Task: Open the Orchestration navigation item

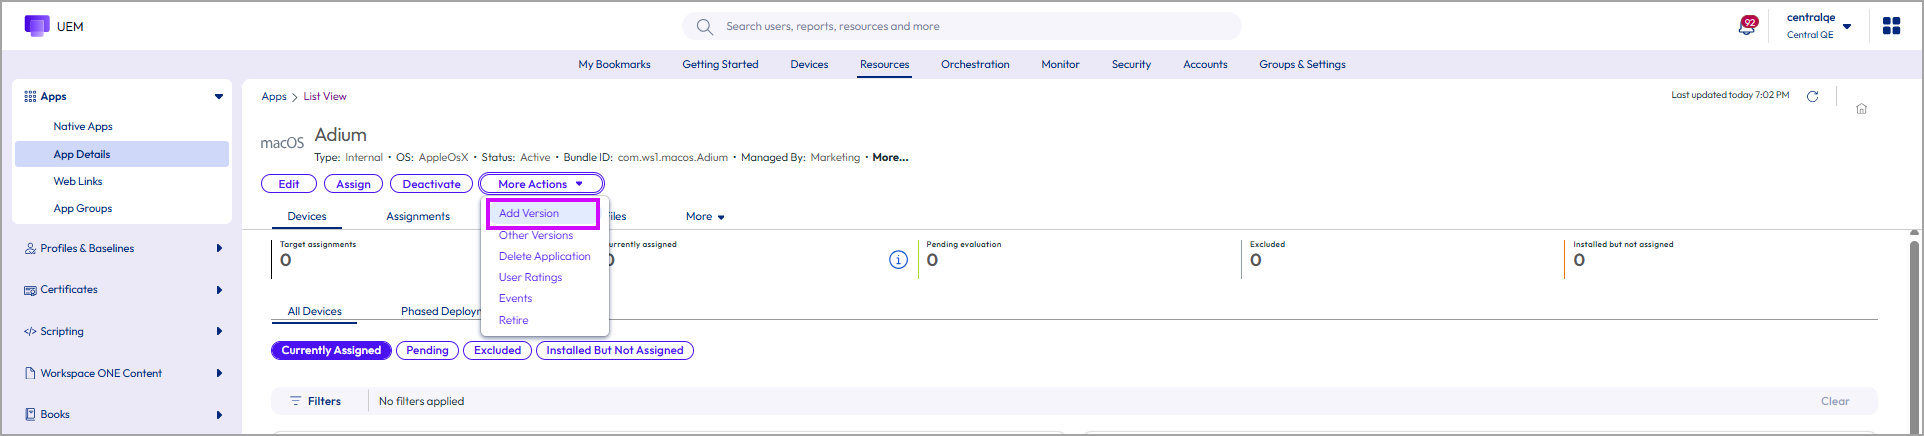Action: 975,64
